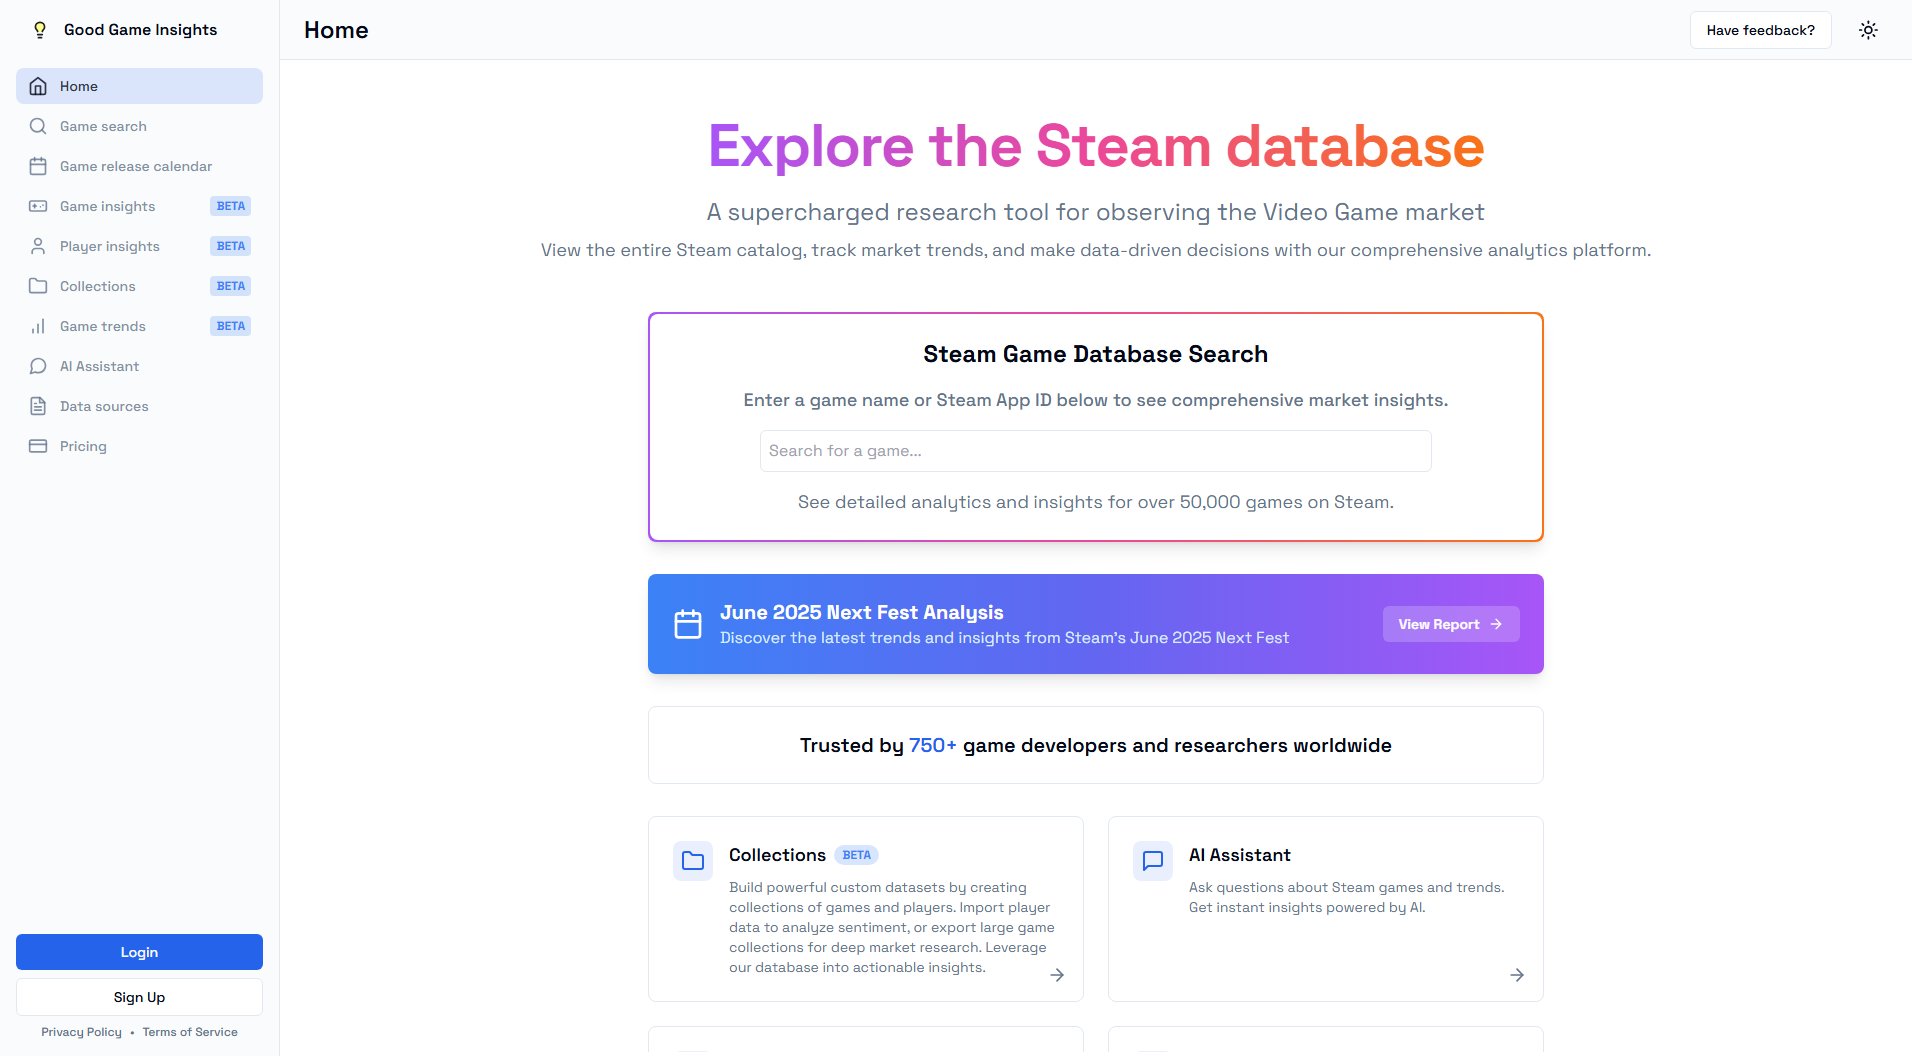Viewport: 1912px width, 1056px height.
Task: Go to Game release calendar
Action: [139, 166]
